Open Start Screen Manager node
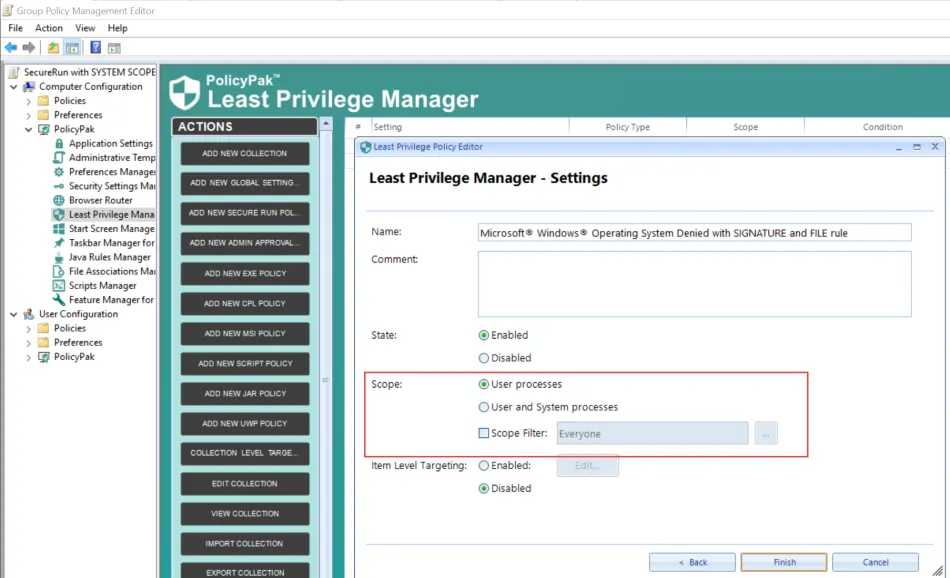 coord(110,229)
